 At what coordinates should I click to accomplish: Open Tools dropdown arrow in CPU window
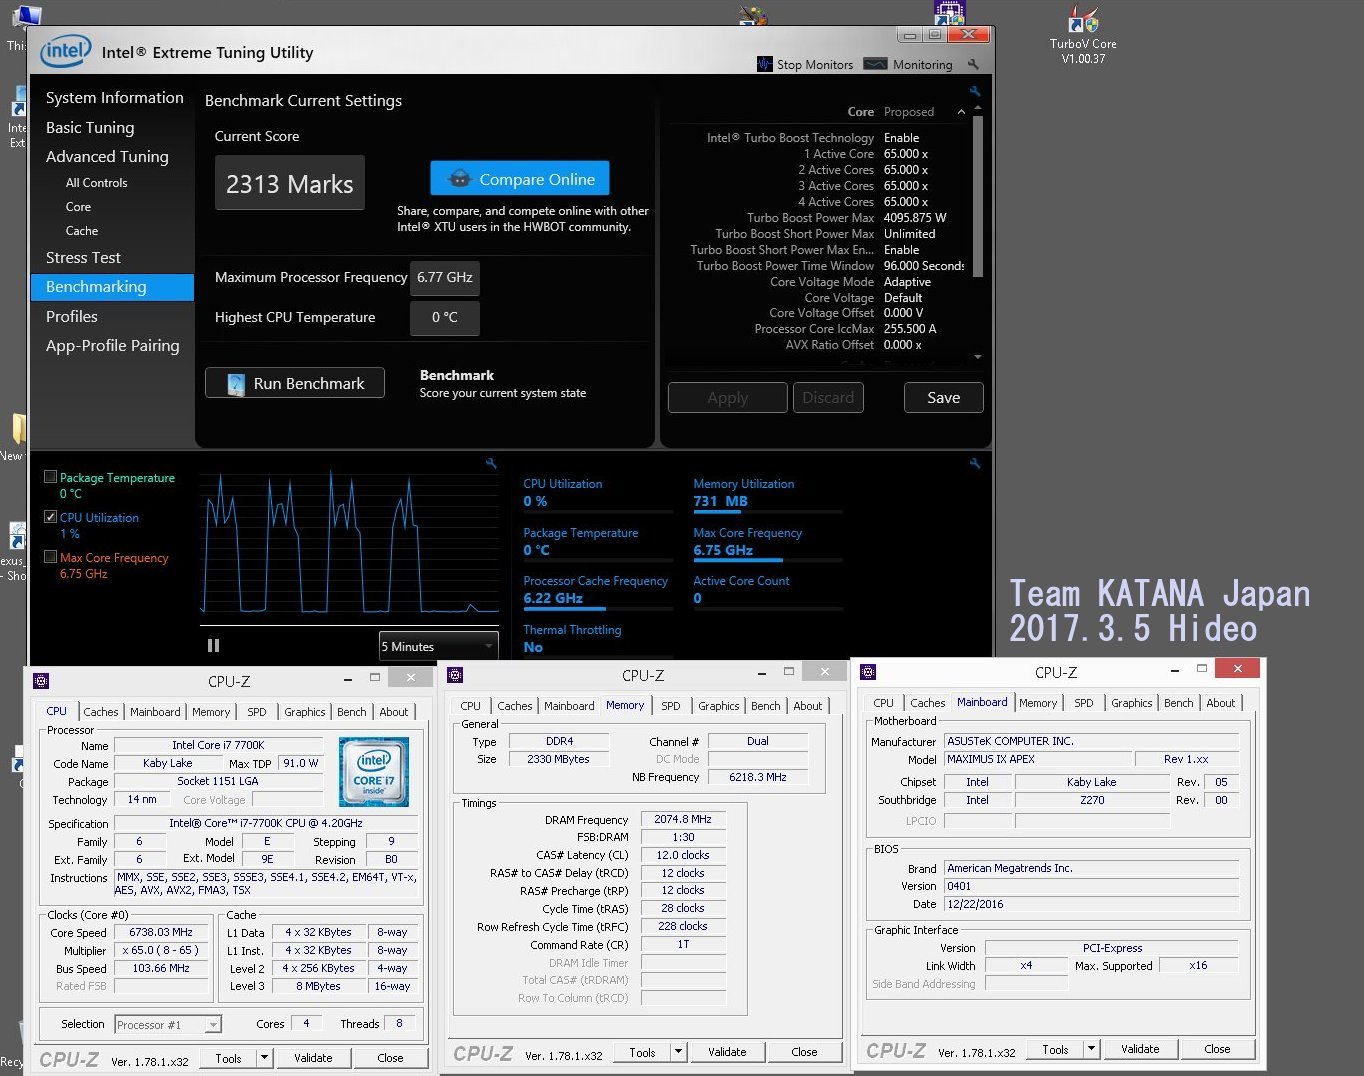tap(264, 1058)
